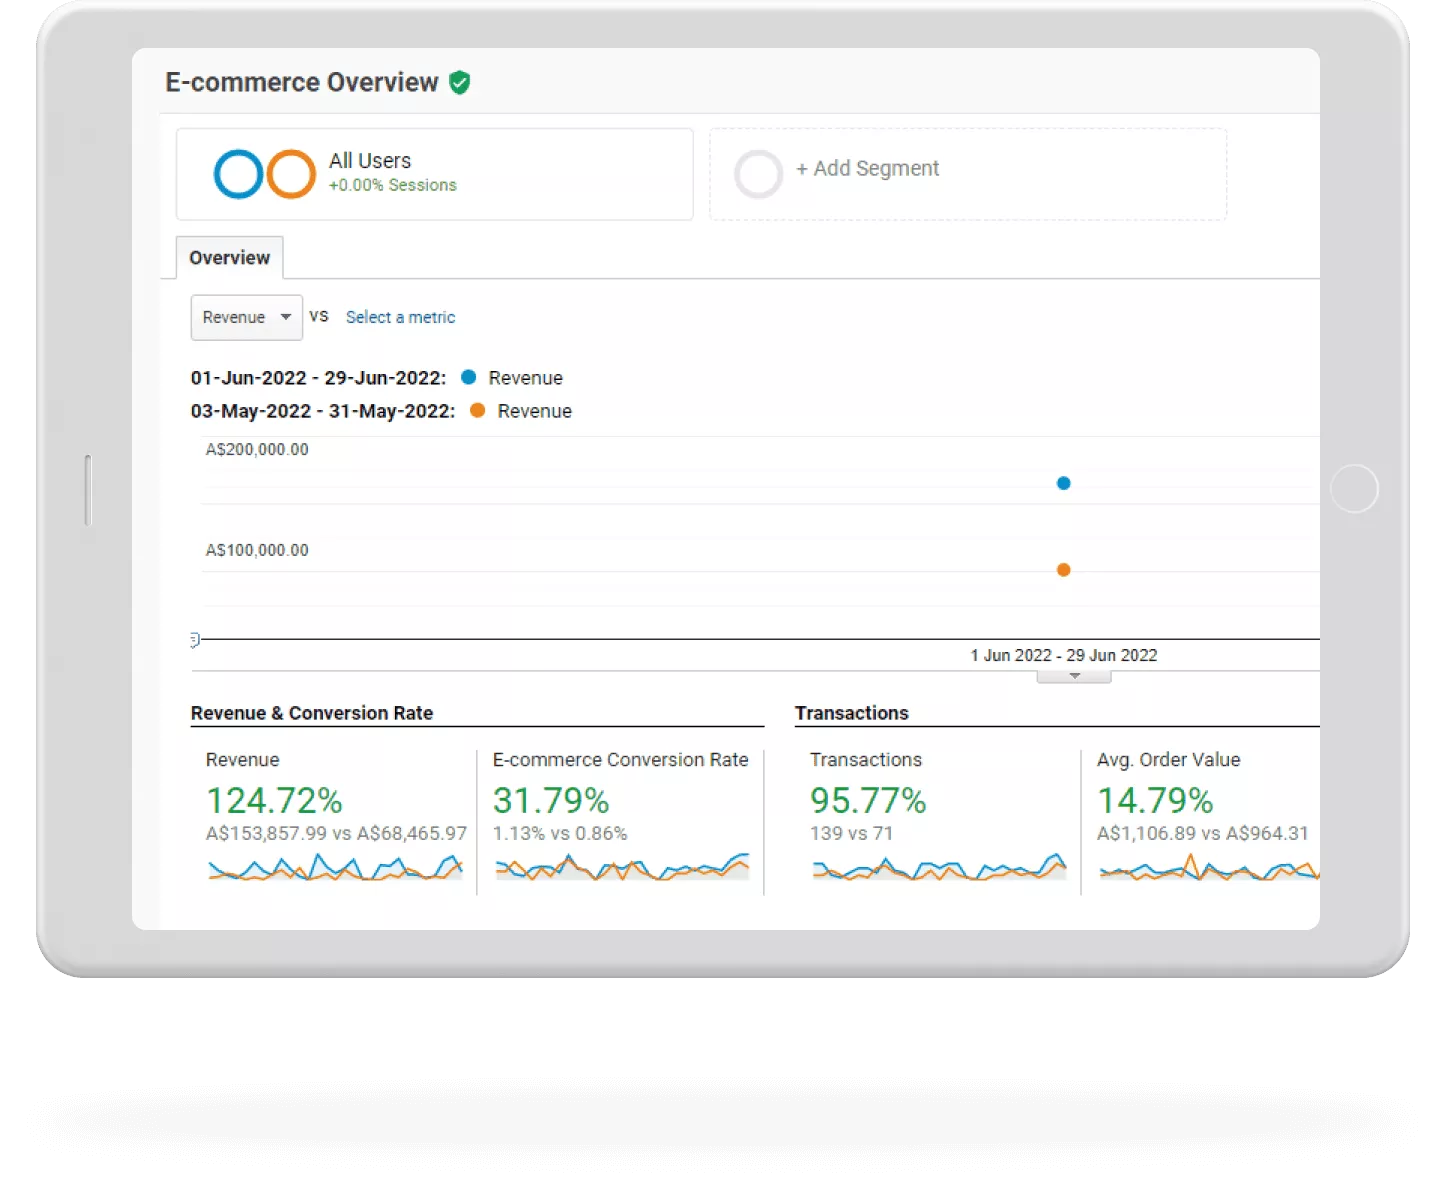
Task: Click the orange data point on the chart
Action: 1063,570
